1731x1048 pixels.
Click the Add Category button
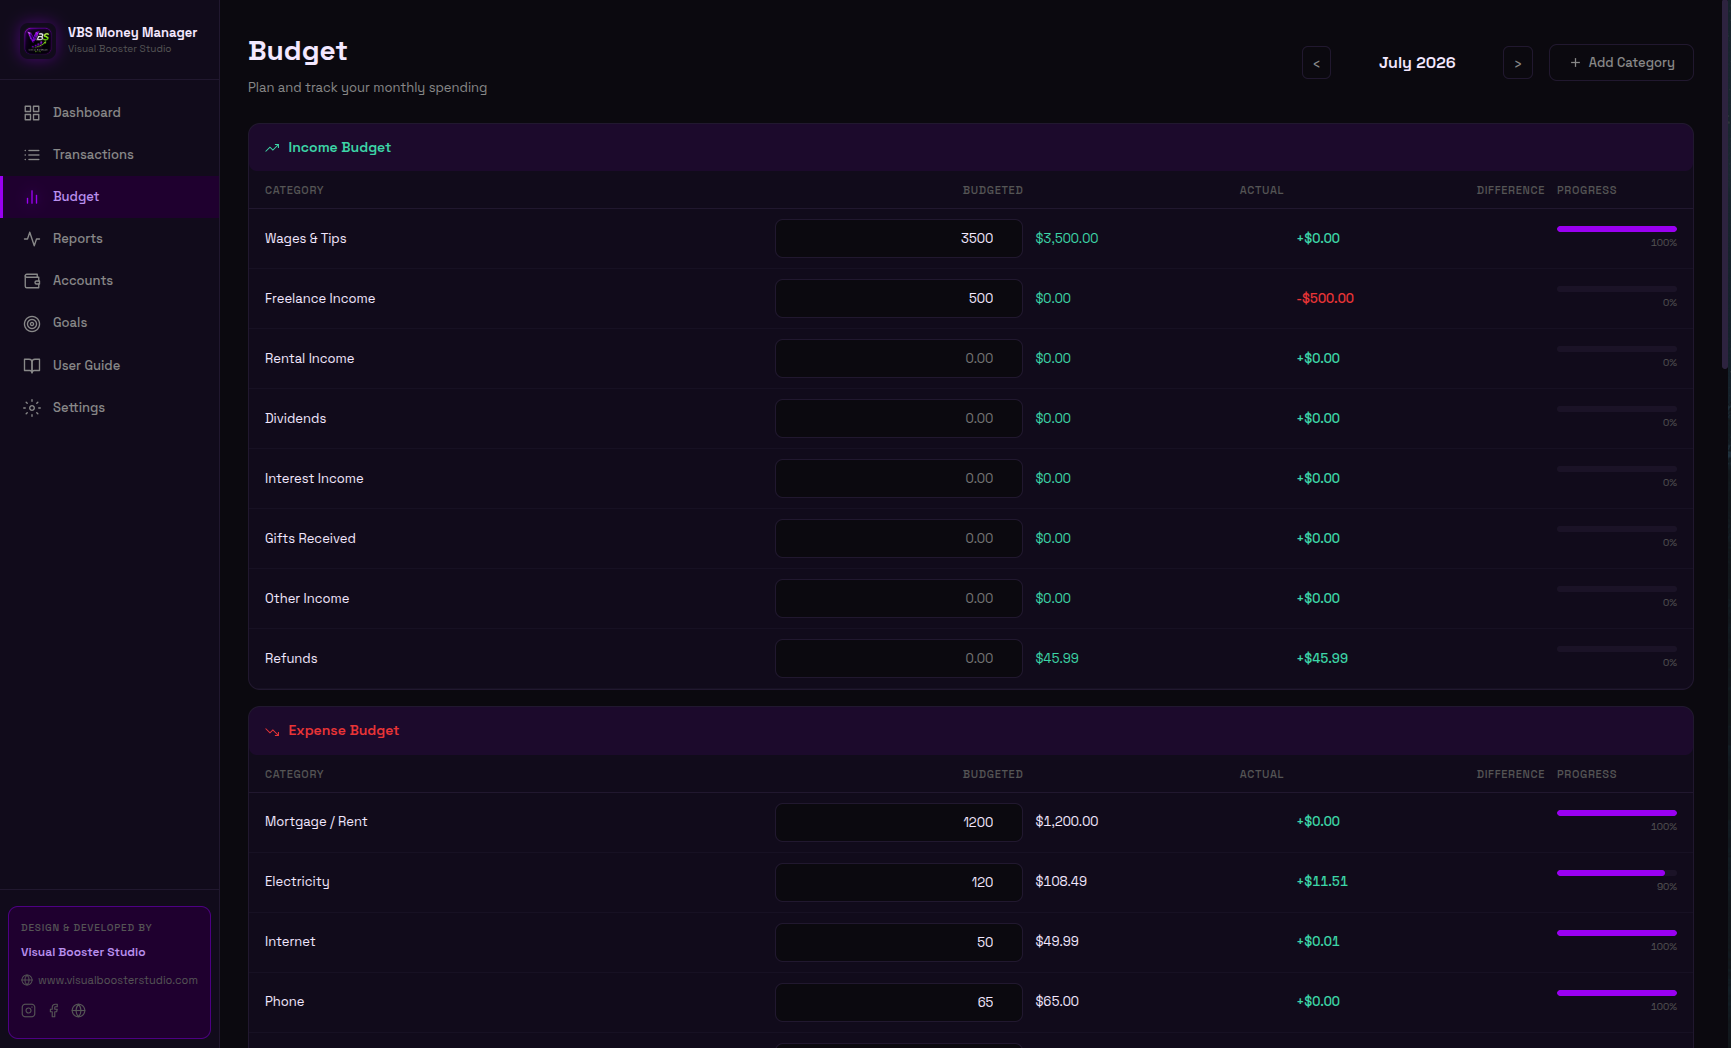click(x=1621, y=62)
